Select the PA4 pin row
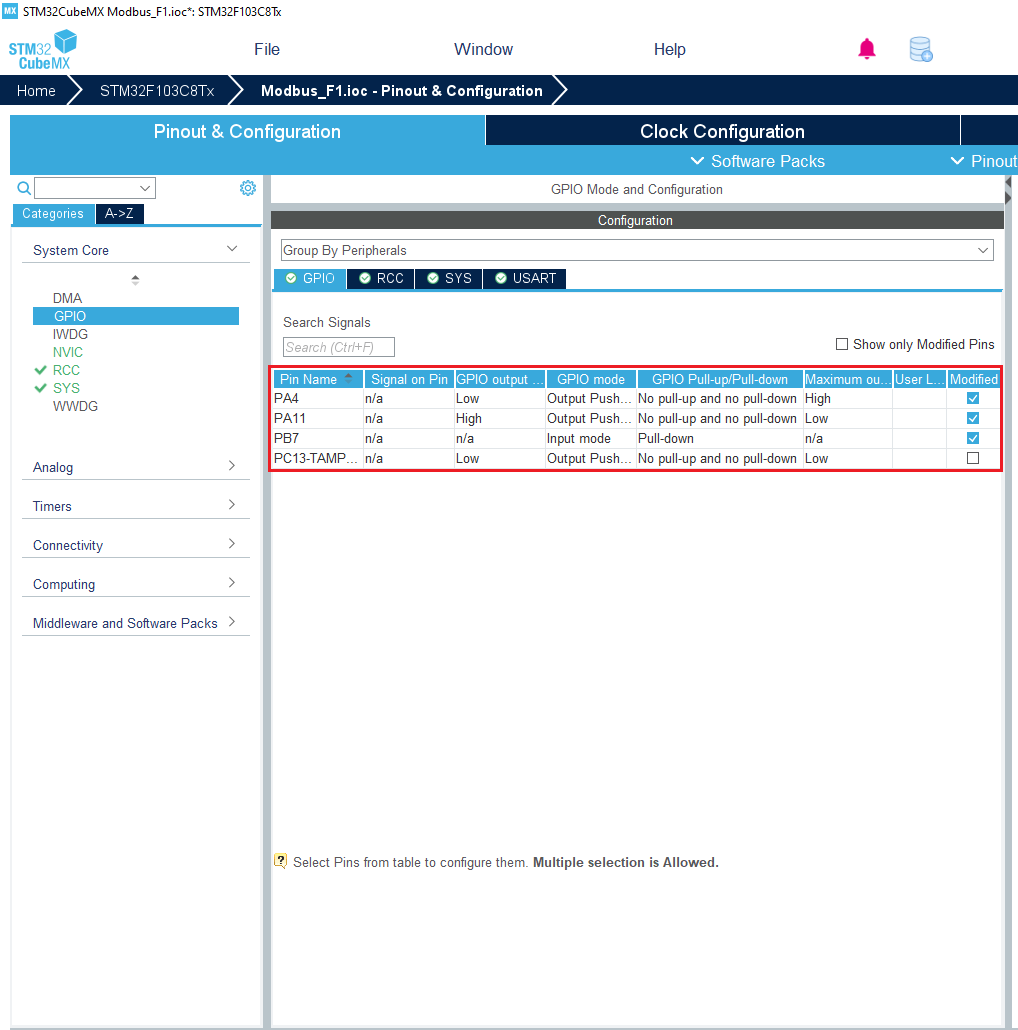1018x1030 pixels. click(636, 398)
